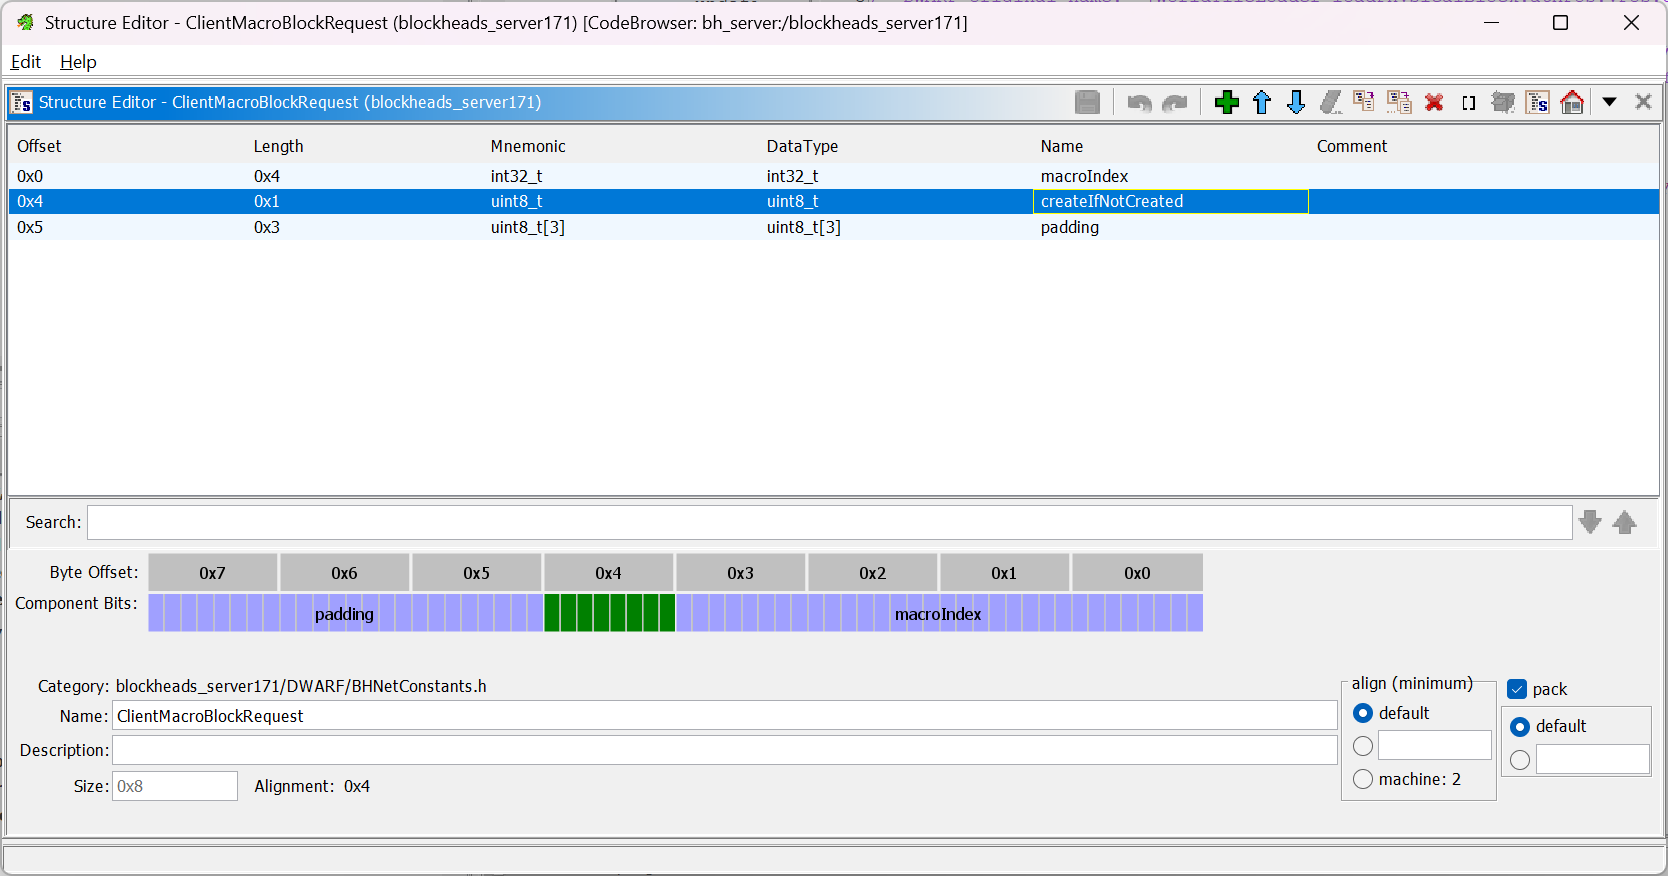Viewport: 1668px width, 876px height.
Task: Open the toolbar dropdown menu arrow
Action: pyautogui.click(x=1610, y=102)
